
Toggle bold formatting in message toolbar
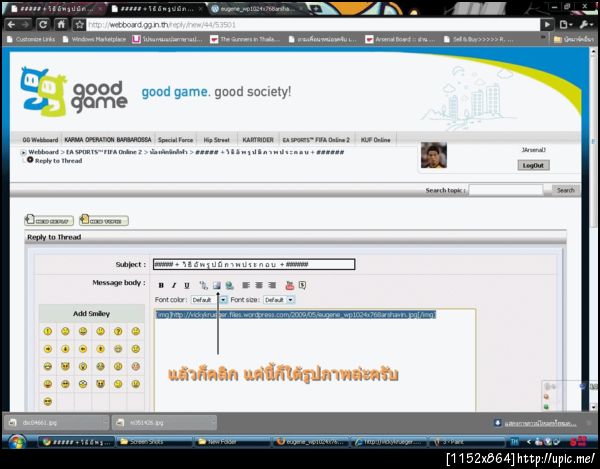(x=161, y=285)
